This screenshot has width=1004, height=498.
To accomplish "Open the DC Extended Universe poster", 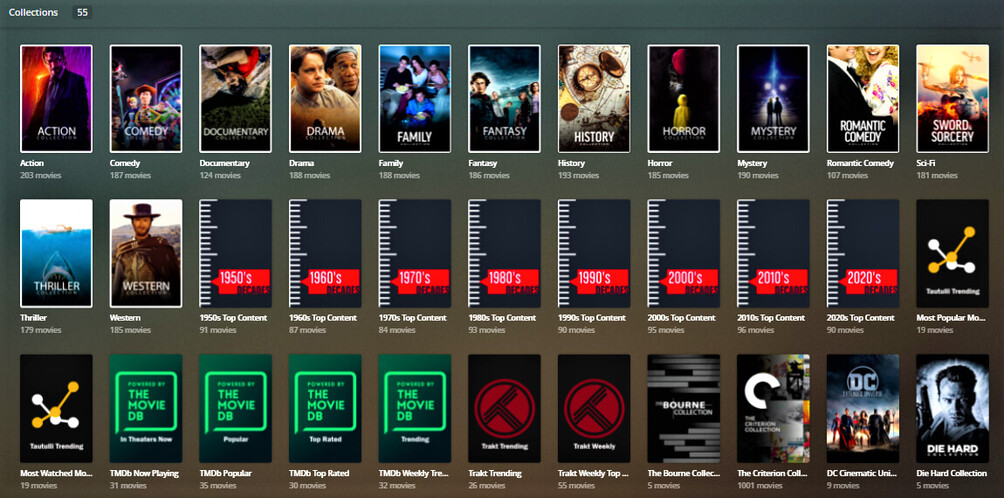I will 863,408.
